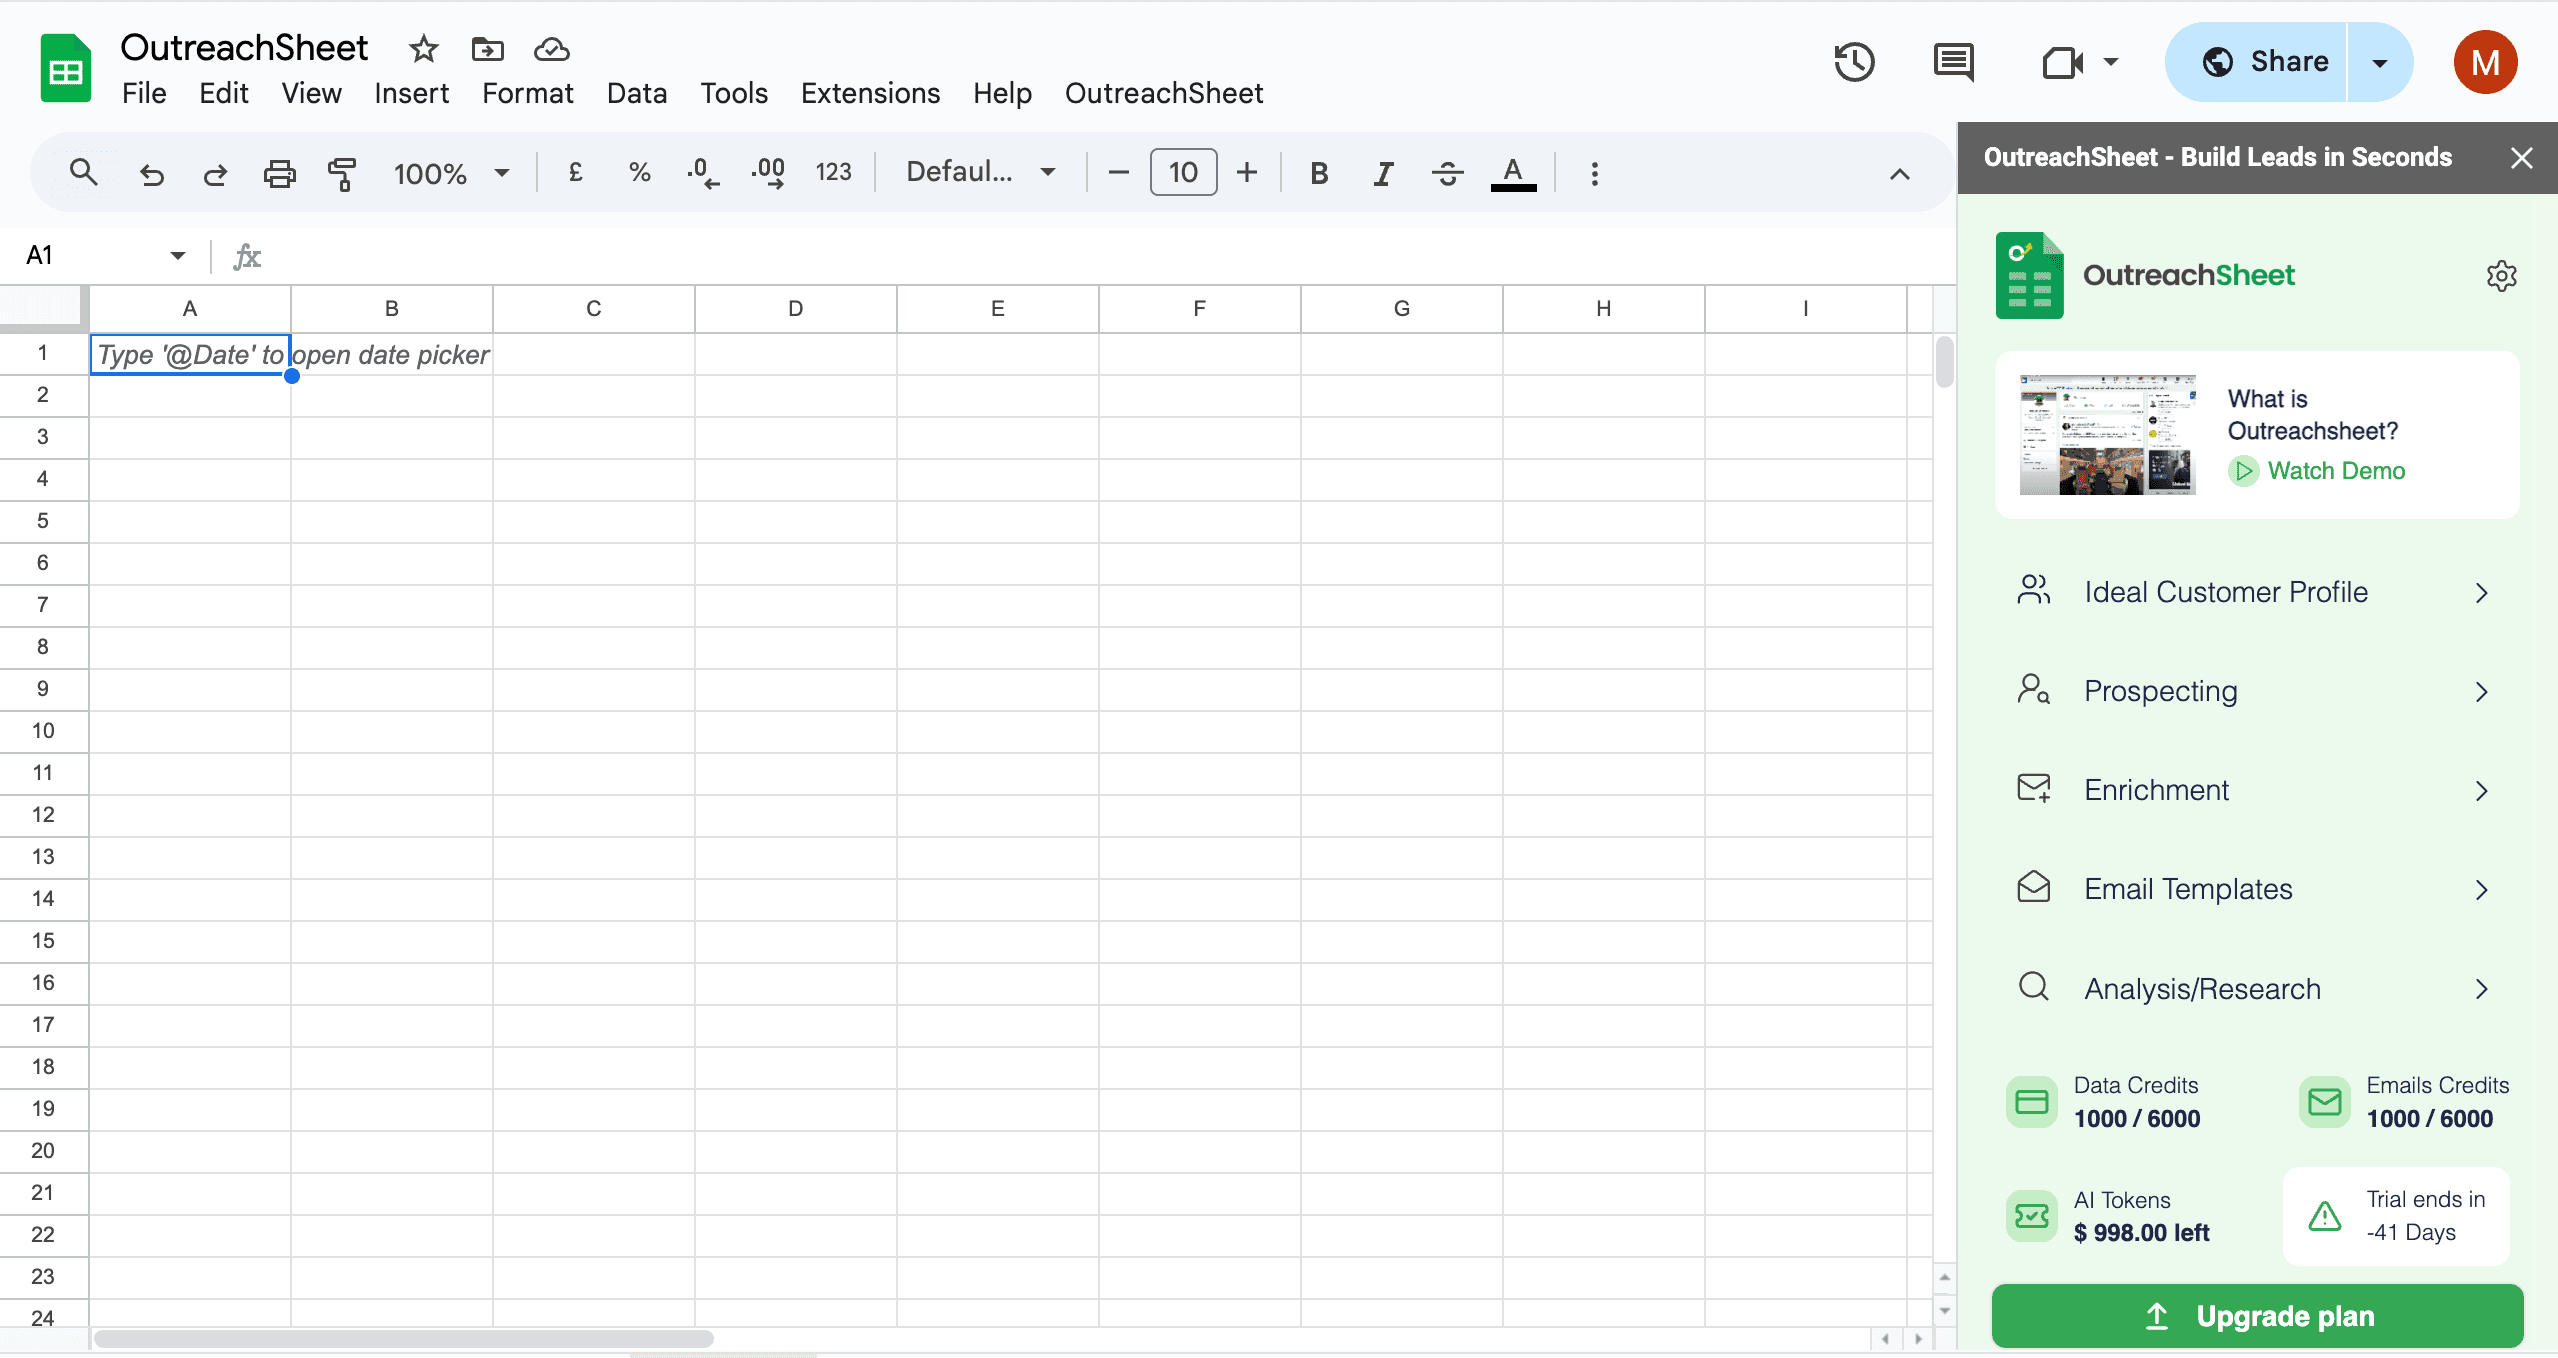Open the Insert menu

(411, 93)
